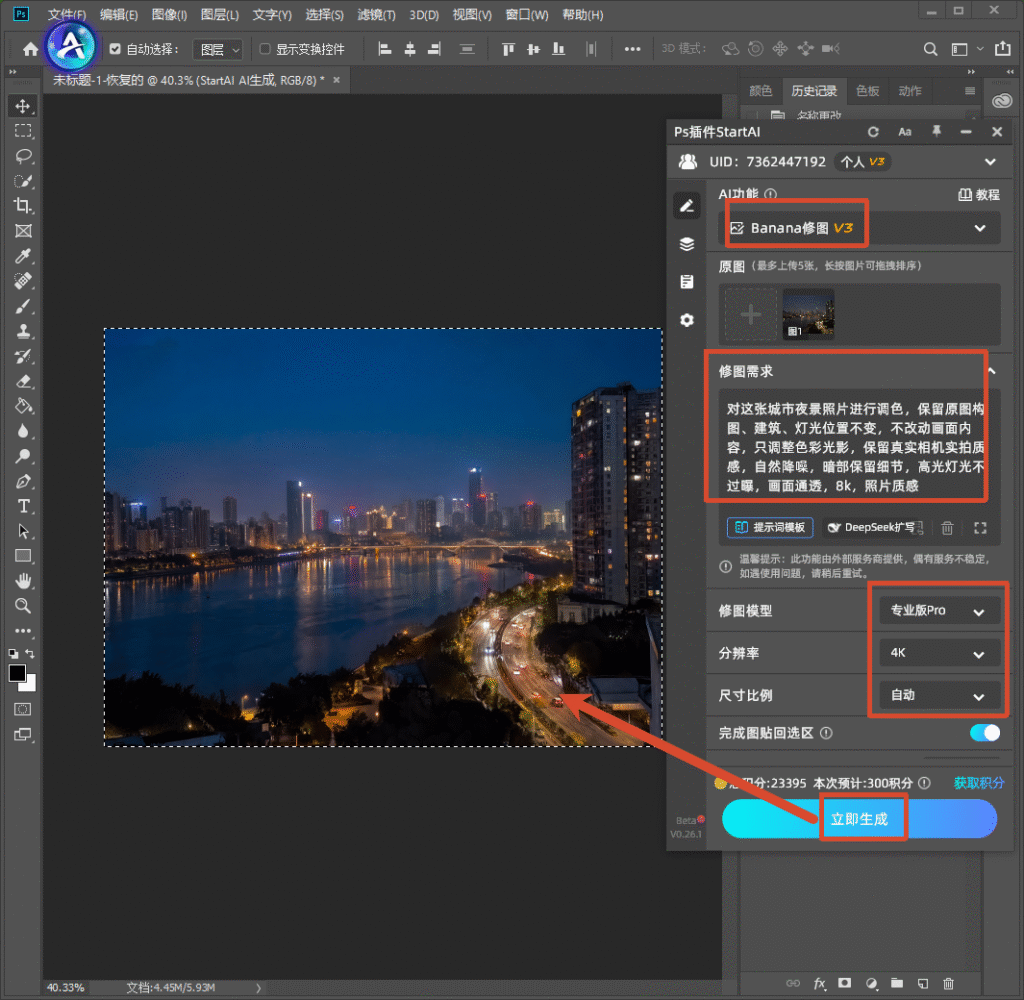1024x1000 pixels.
Task: Switch to the 动作 tab
Action: 910,91
